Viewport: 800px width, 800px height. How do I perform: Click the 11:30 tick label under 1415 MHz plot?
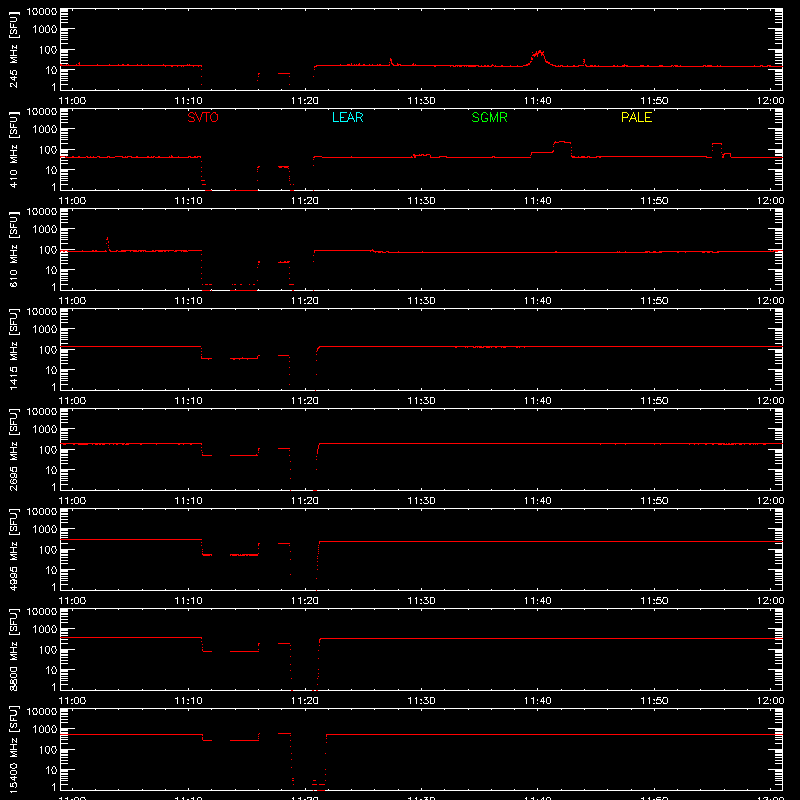421,401
